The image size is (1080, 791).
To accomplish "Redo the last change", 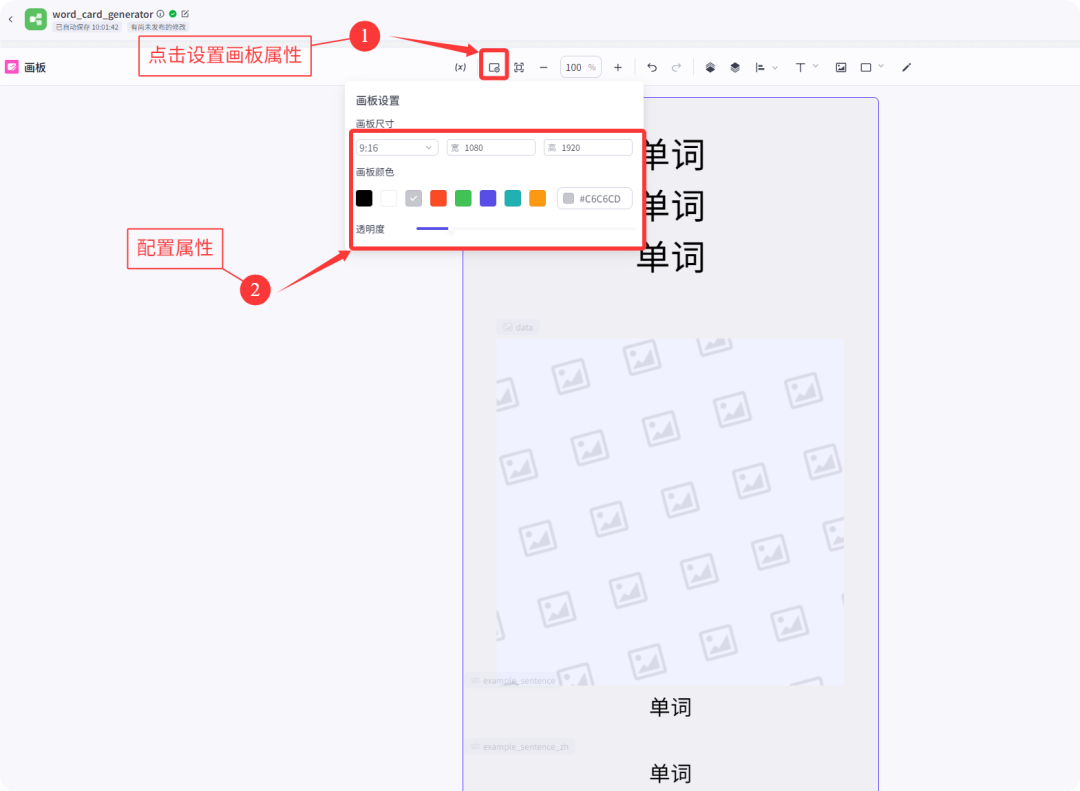I will [x=676, y=67].
